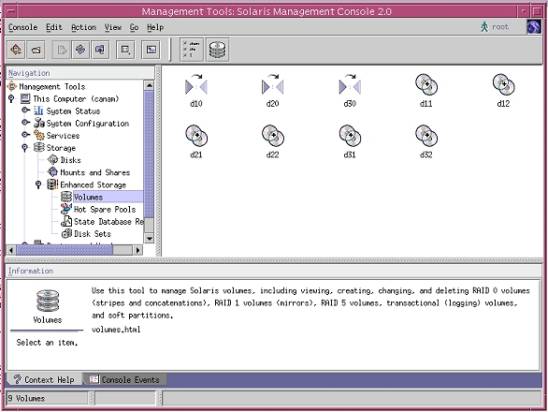Click the blue monitor toolbar icon
Image resolution: width=548 pixels, height=412 pixels.
point(100,50)
